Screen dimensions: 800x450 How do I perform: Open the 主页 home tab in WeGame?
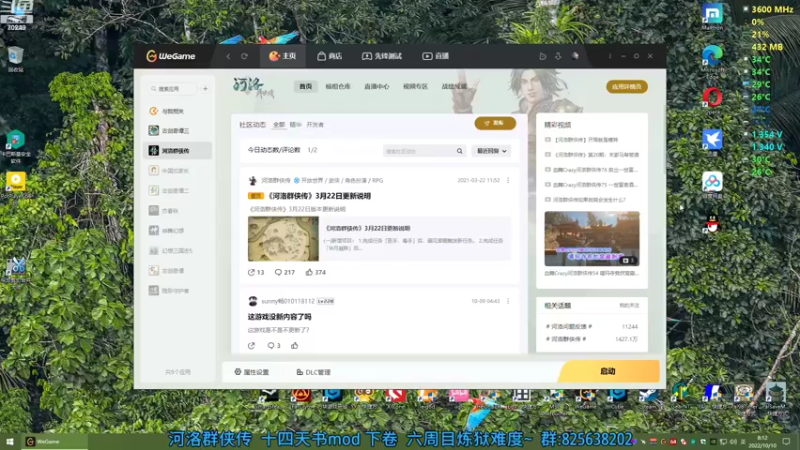tap(283, 56)
